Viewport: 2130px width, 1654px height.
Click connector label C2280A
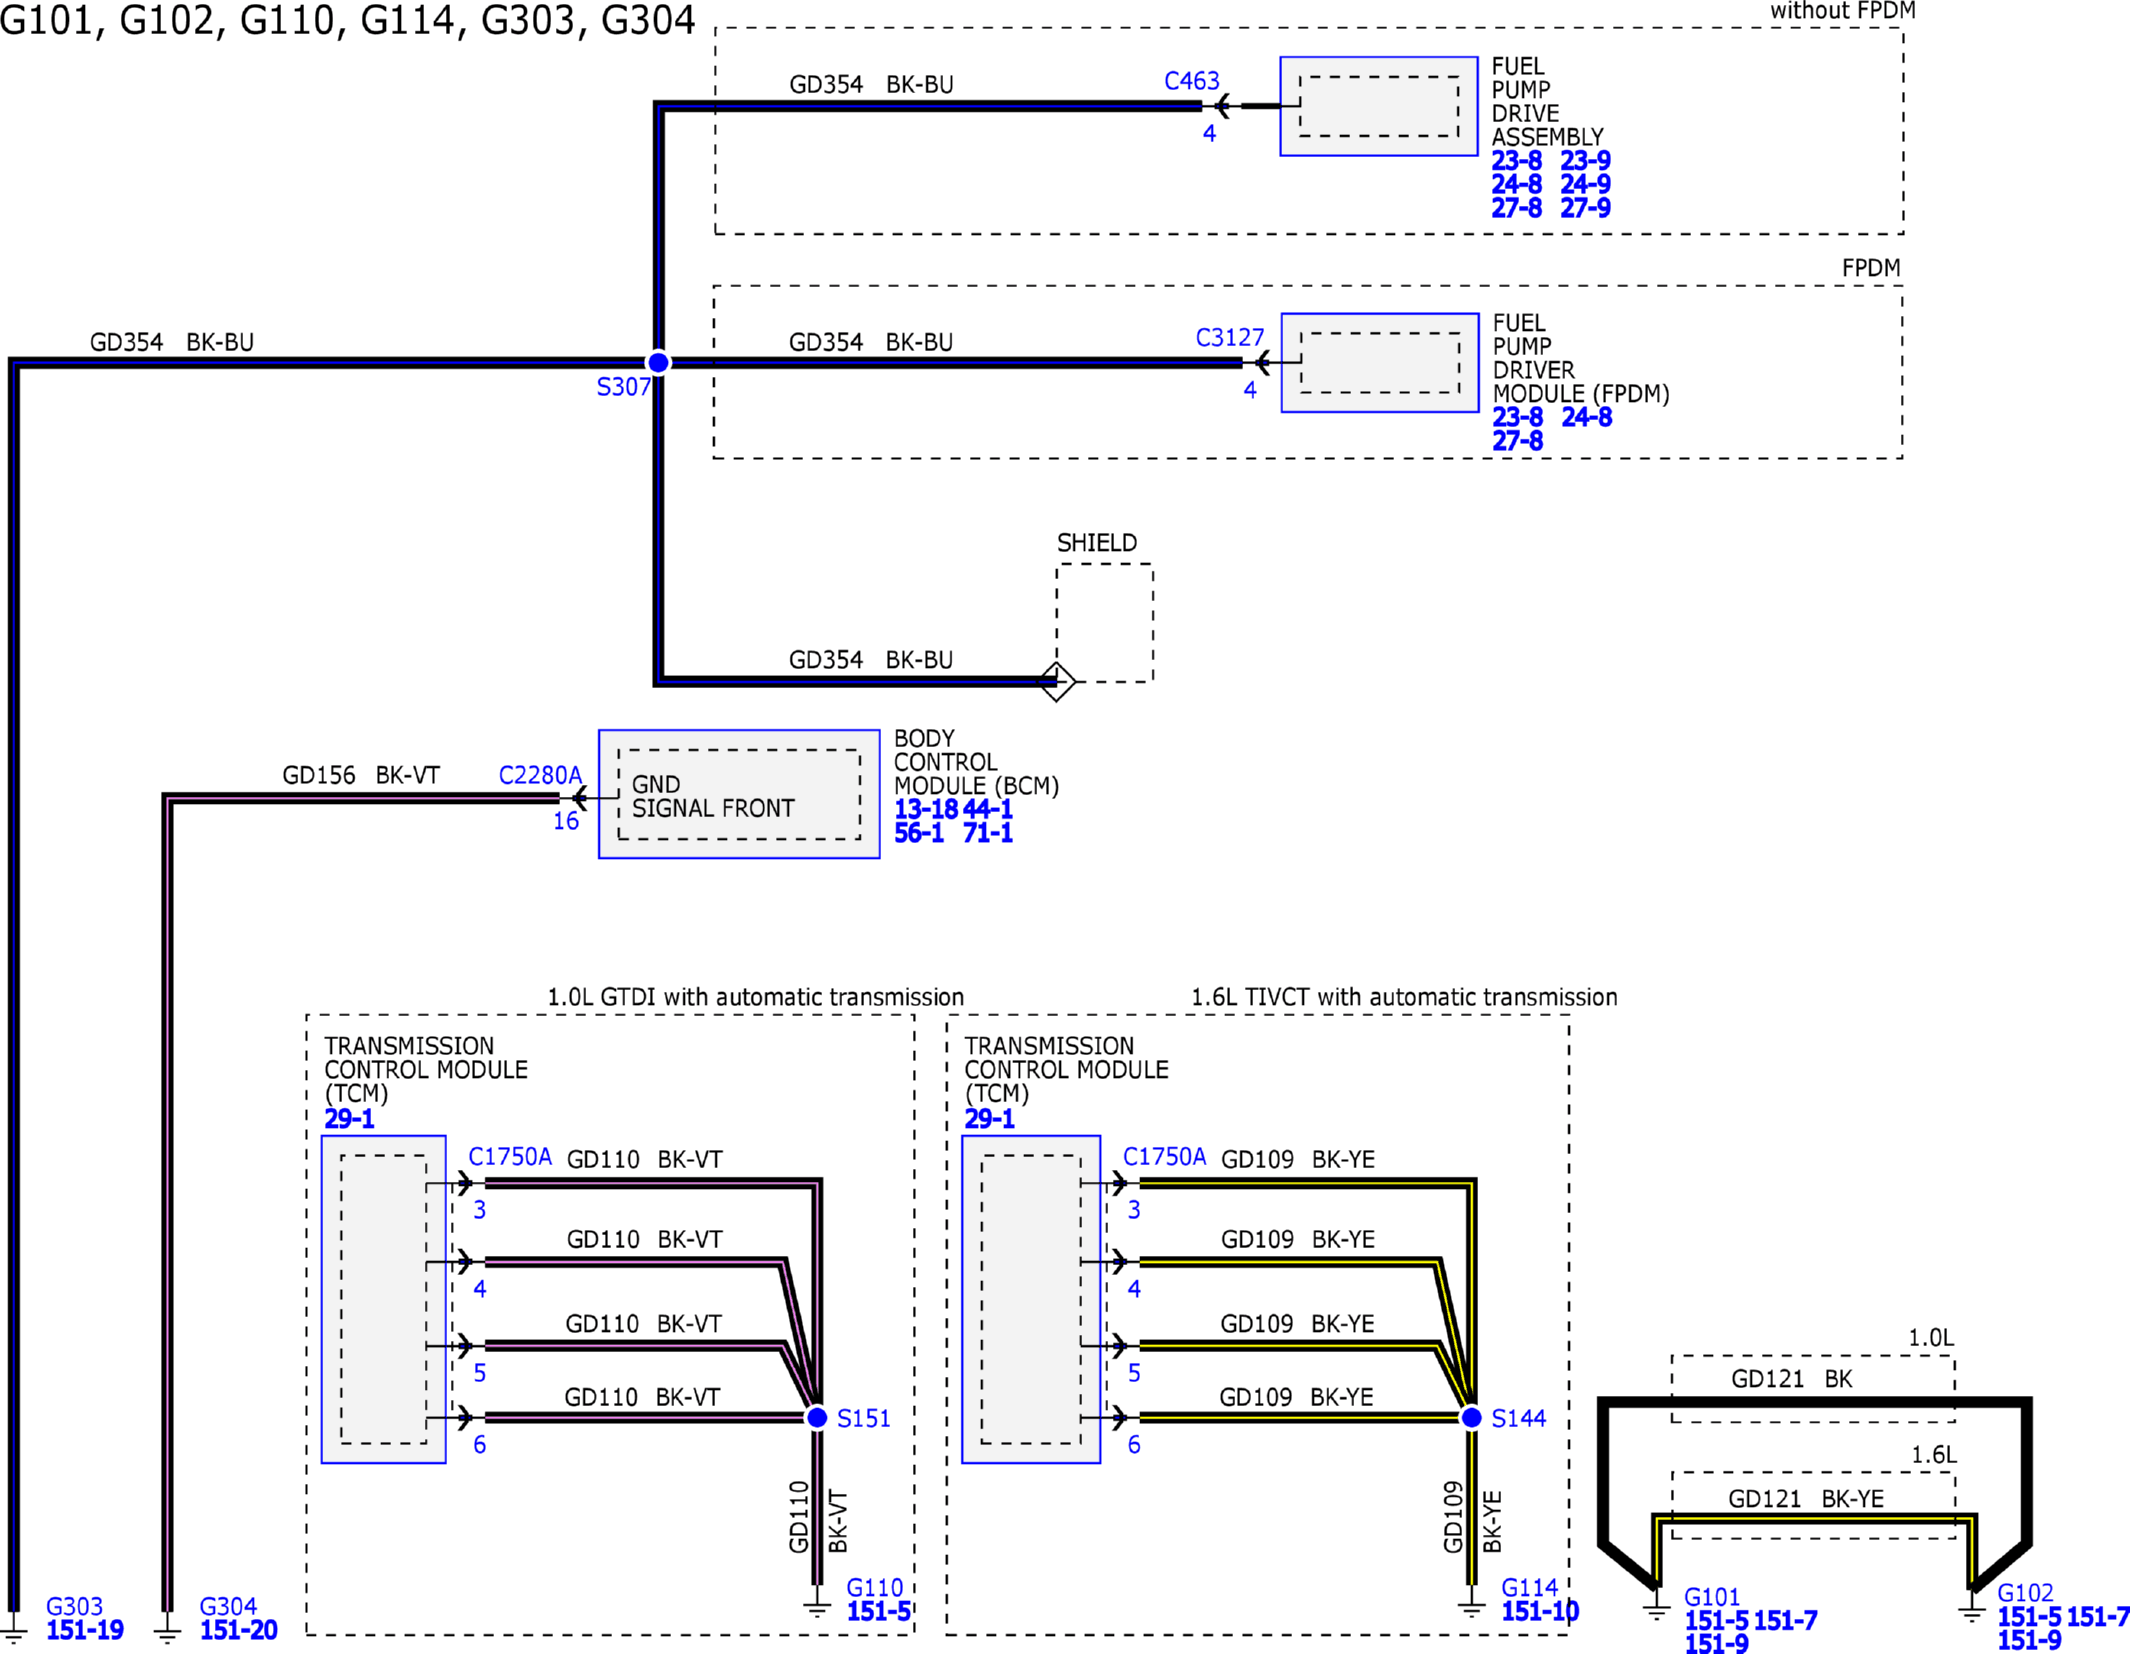click(539, 775)
